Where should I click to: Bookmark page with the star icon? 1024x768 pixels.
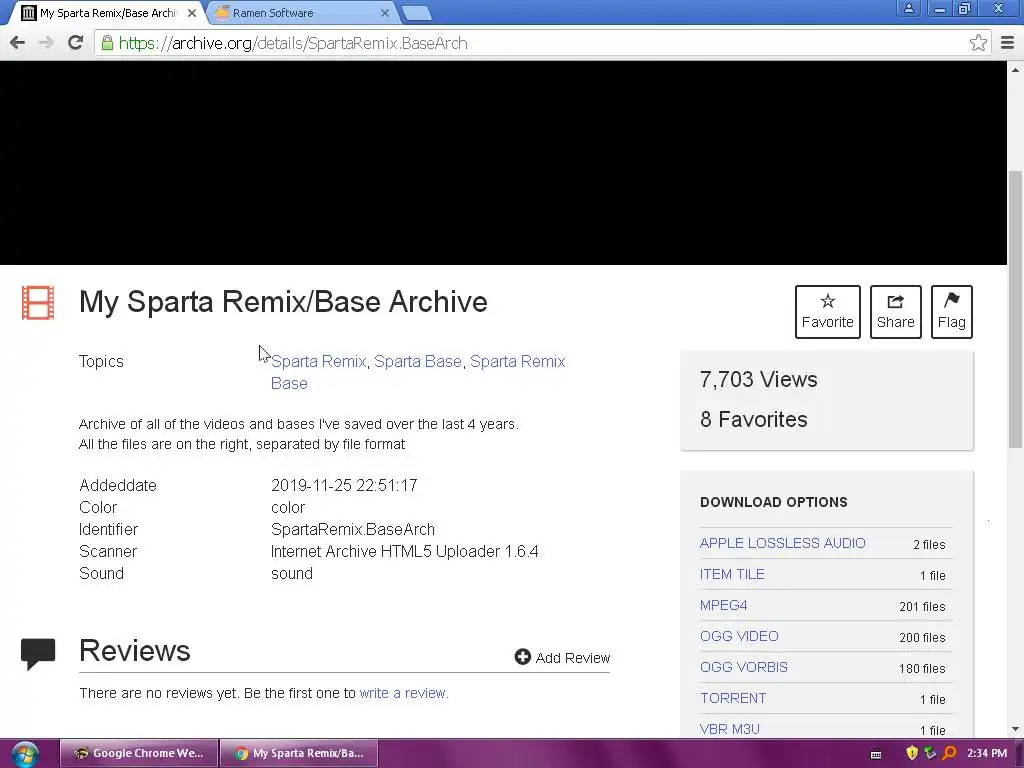click(978, 43)
